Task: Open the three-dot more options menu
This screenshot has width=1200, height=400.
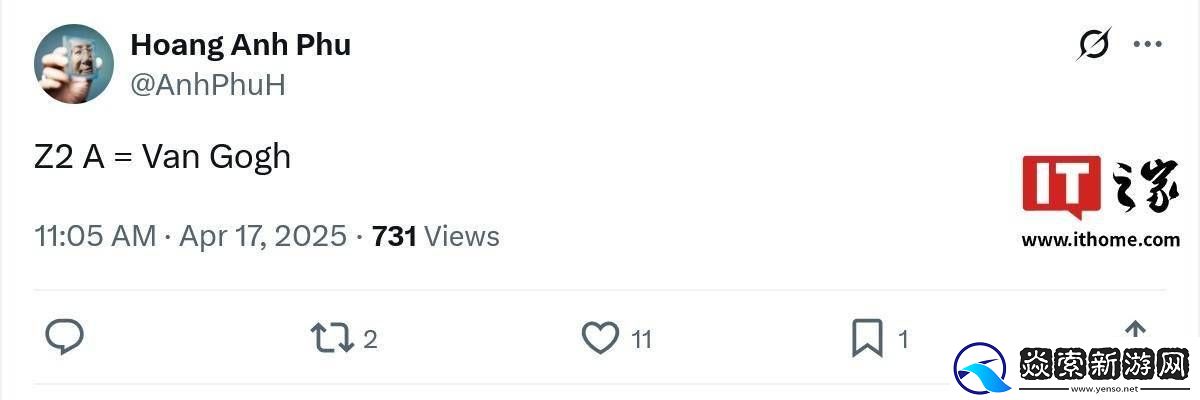Action: [1147, 45]
